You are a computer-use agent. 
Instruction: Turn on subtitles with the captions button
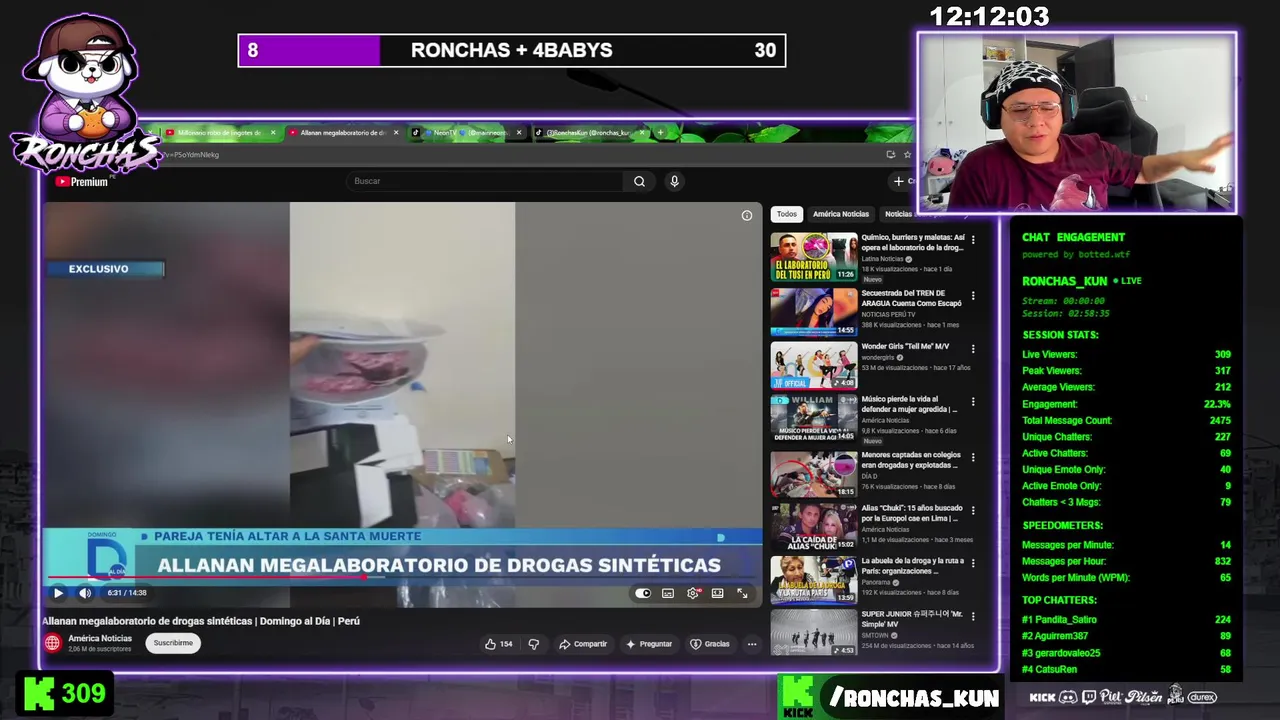668,593
